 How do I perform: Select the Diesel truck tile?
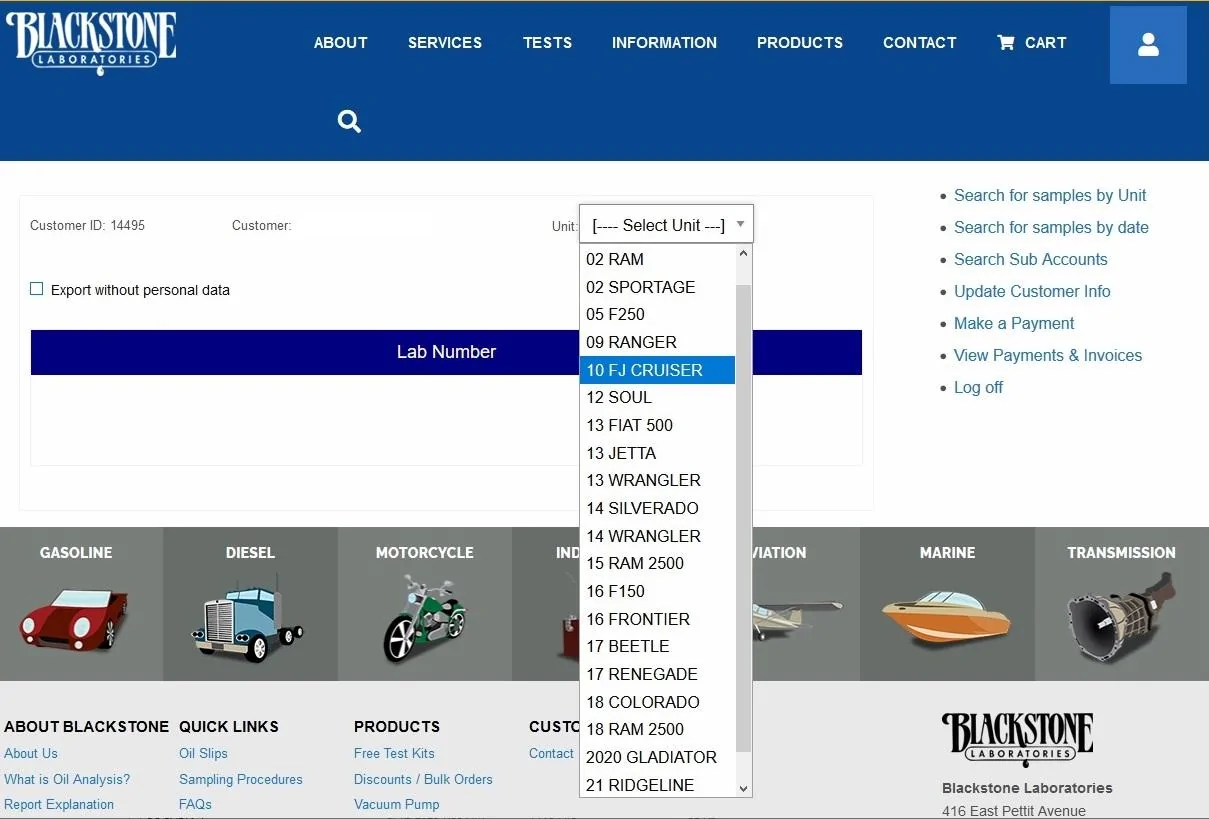click(x=250, y=604)
